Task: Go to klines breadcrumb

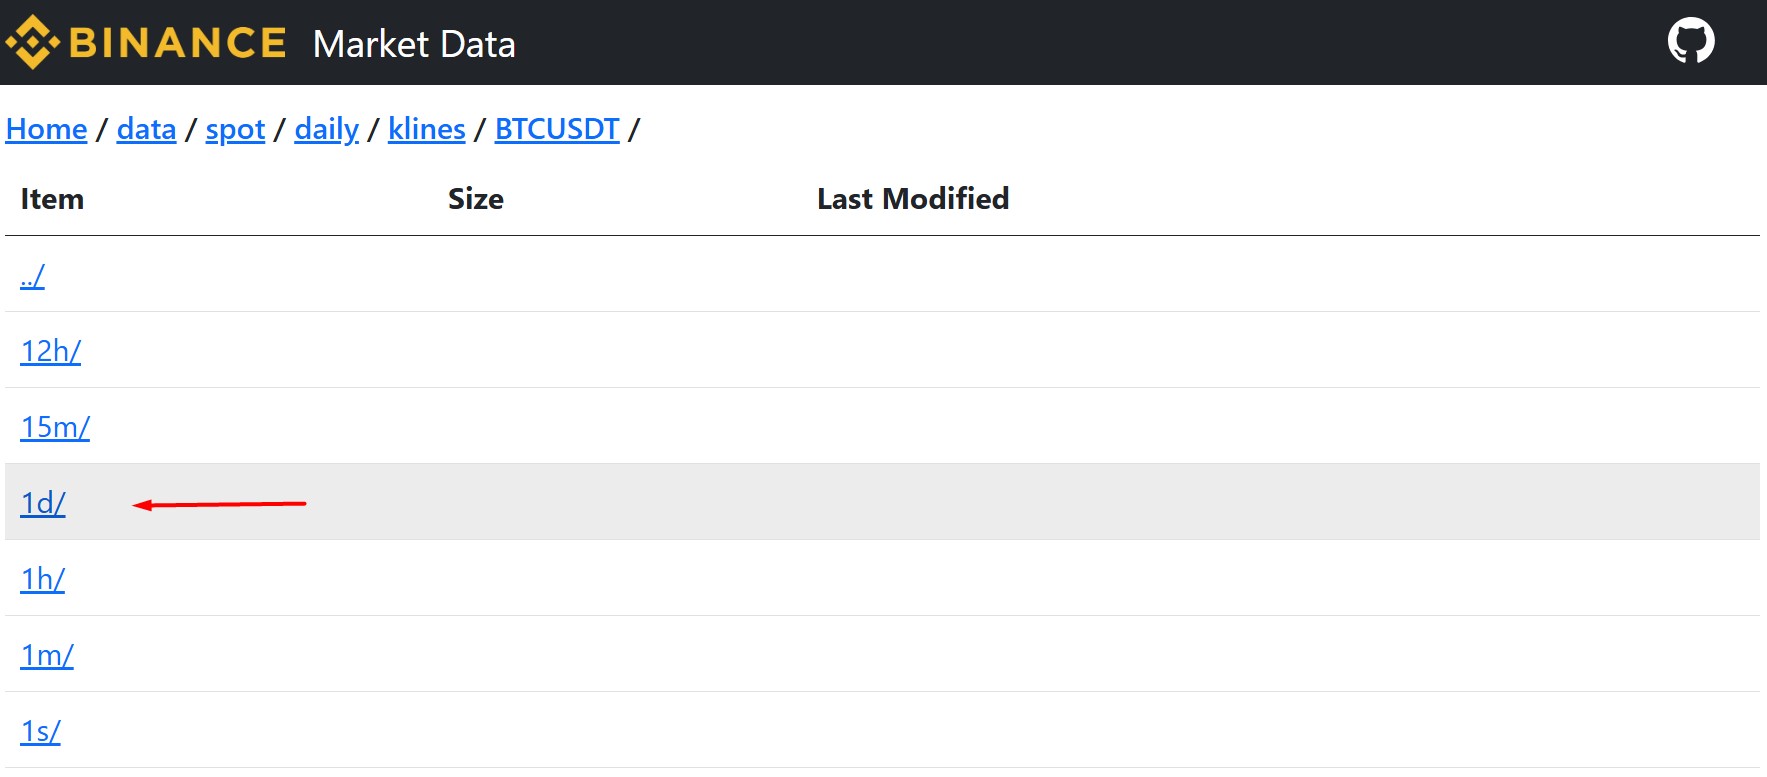Action: pyautogui.click(x=427, y=129)
